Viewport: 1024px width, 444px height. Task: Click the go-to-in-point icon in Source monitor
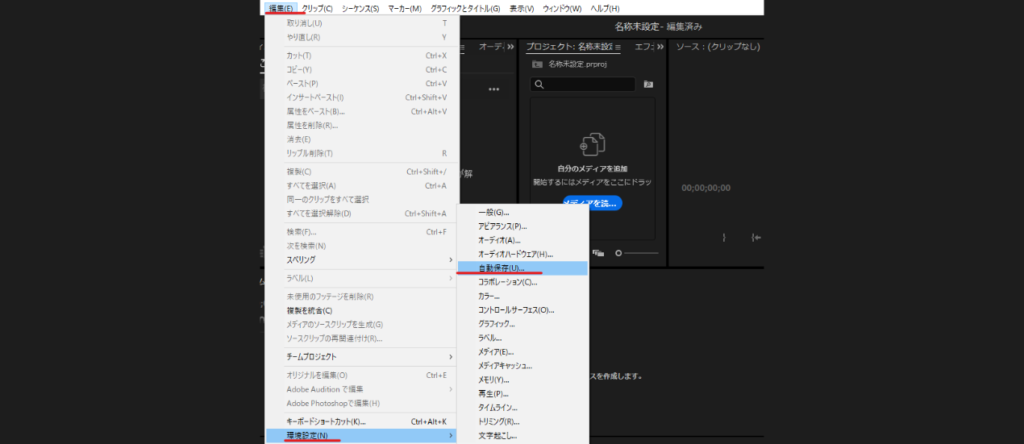click(757, 237)
